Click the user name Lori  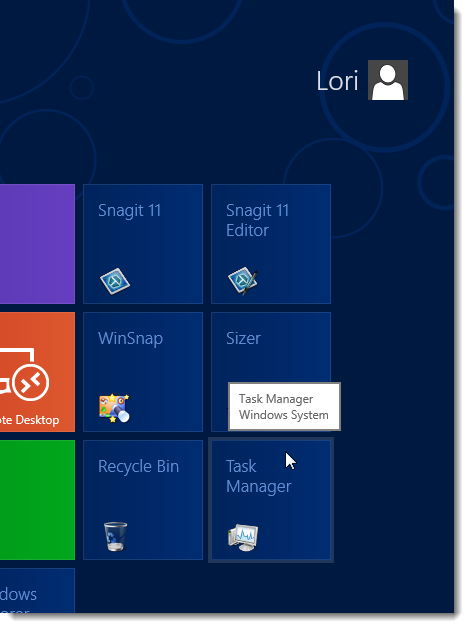[x=337, y=81]
